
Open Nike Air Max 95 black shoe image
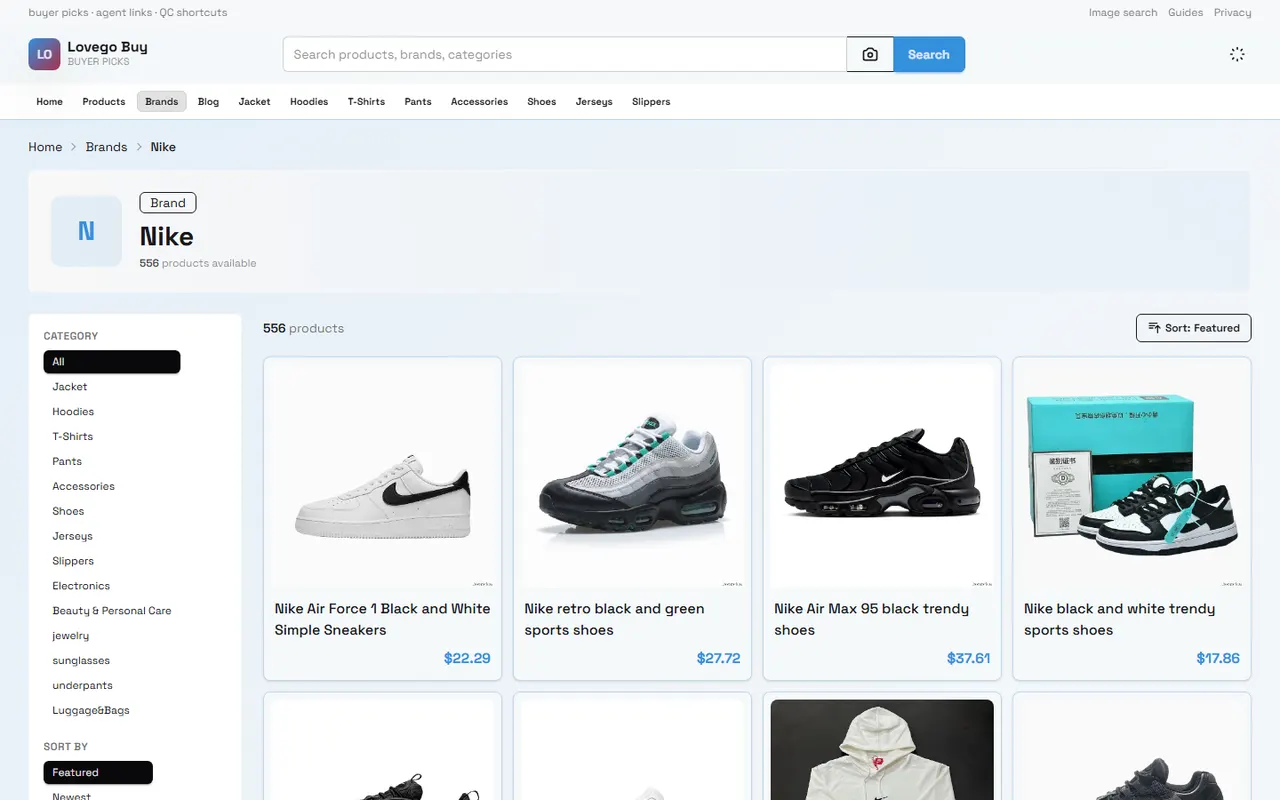click(x=882, y=476)
